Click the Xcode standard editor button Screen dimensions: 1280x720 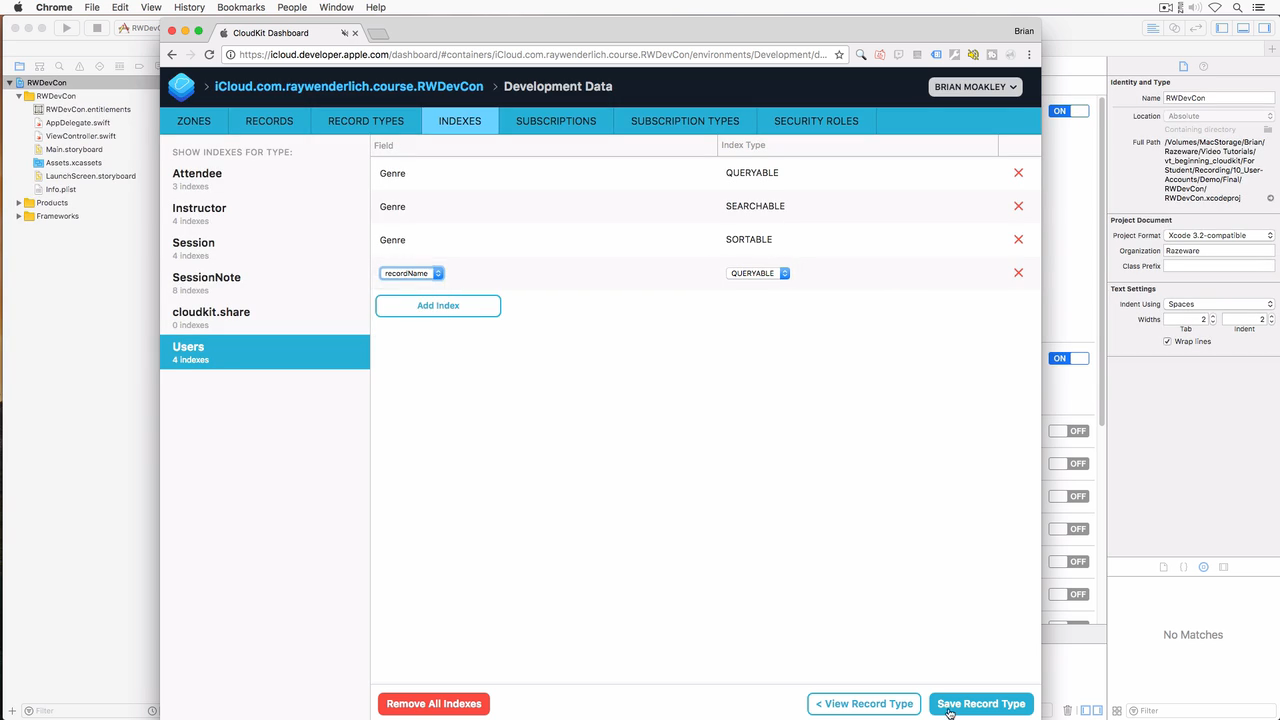1153,28
